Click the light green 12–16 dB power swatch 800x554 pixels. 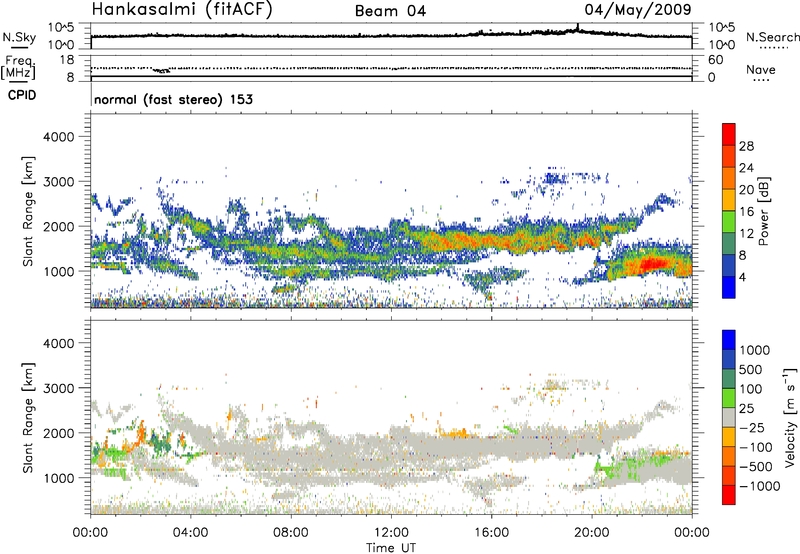tap(729, 222)
